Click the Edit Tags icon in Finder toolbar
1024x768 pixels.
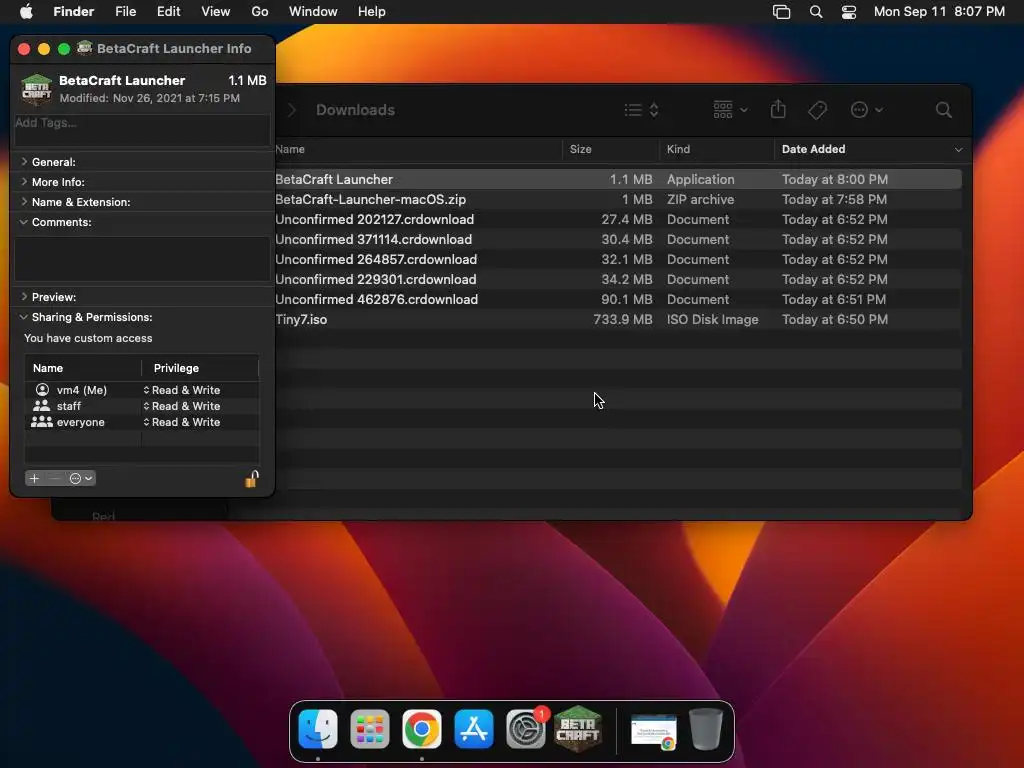pyautogui.click(x=818, y=110)
